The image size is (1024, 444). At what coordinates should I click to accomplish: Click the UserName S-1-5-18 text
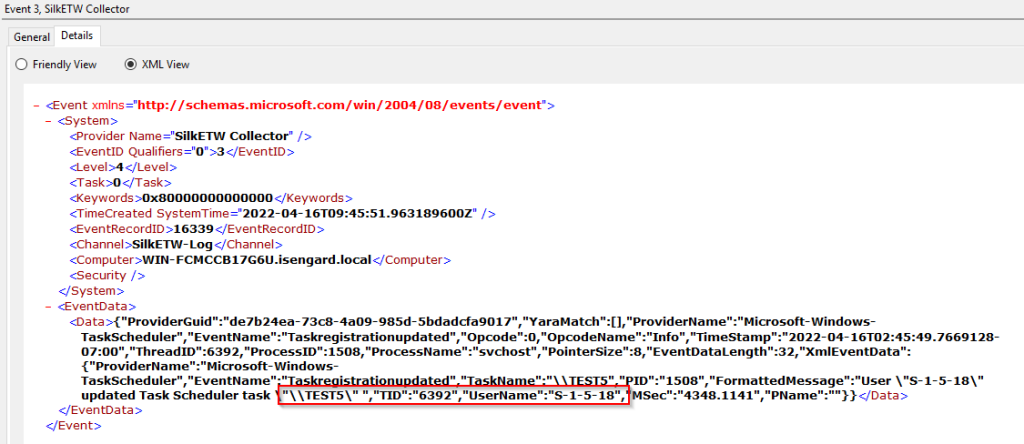pos(546,396)
